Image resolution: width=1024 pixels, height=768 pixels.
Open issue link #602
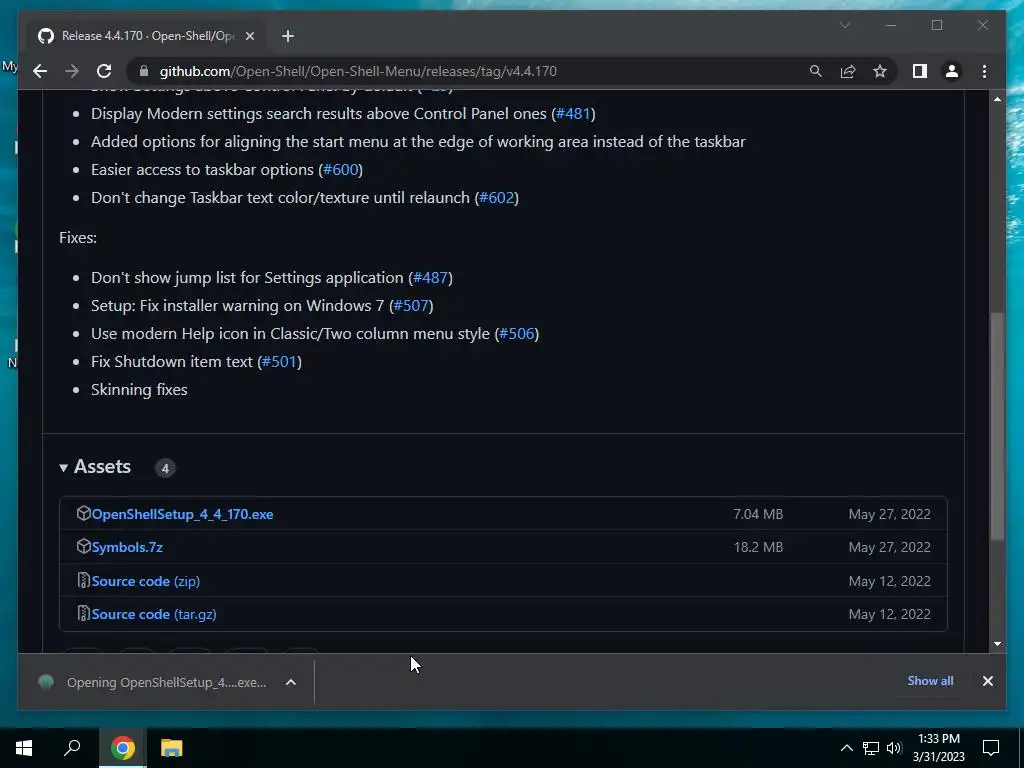pos(496,198)
